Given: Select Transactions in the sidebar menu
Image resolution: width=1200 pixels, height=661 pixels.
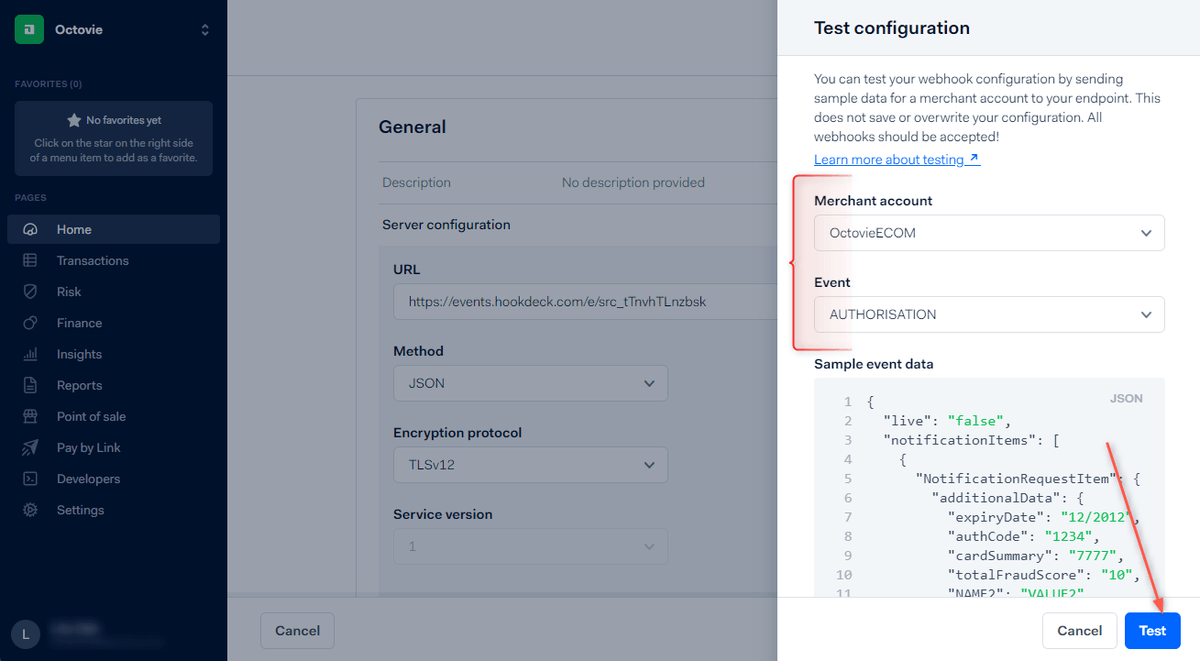Looking at the screenshot, I should point(93,261).
